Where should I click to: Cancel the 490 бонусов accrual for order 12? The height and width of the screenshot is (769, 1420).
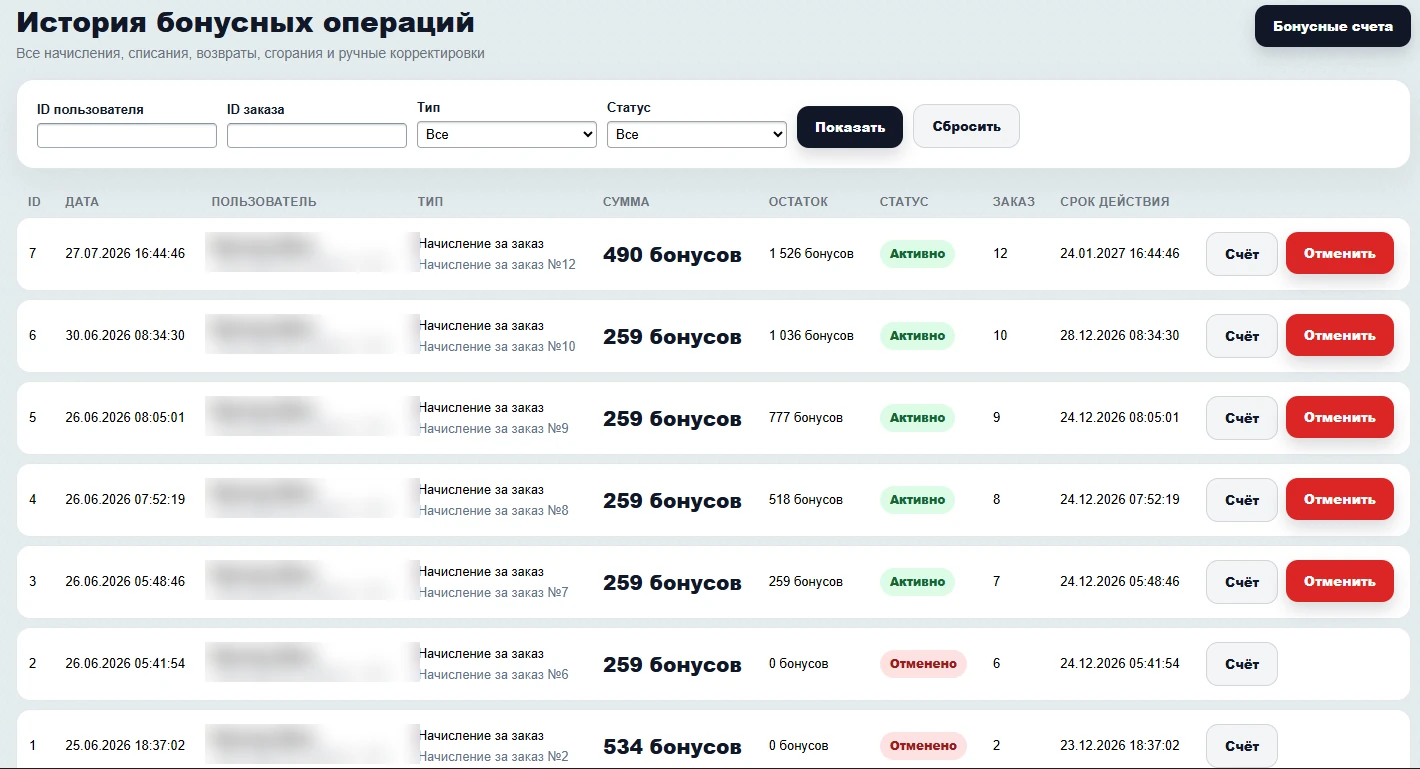1340,254
